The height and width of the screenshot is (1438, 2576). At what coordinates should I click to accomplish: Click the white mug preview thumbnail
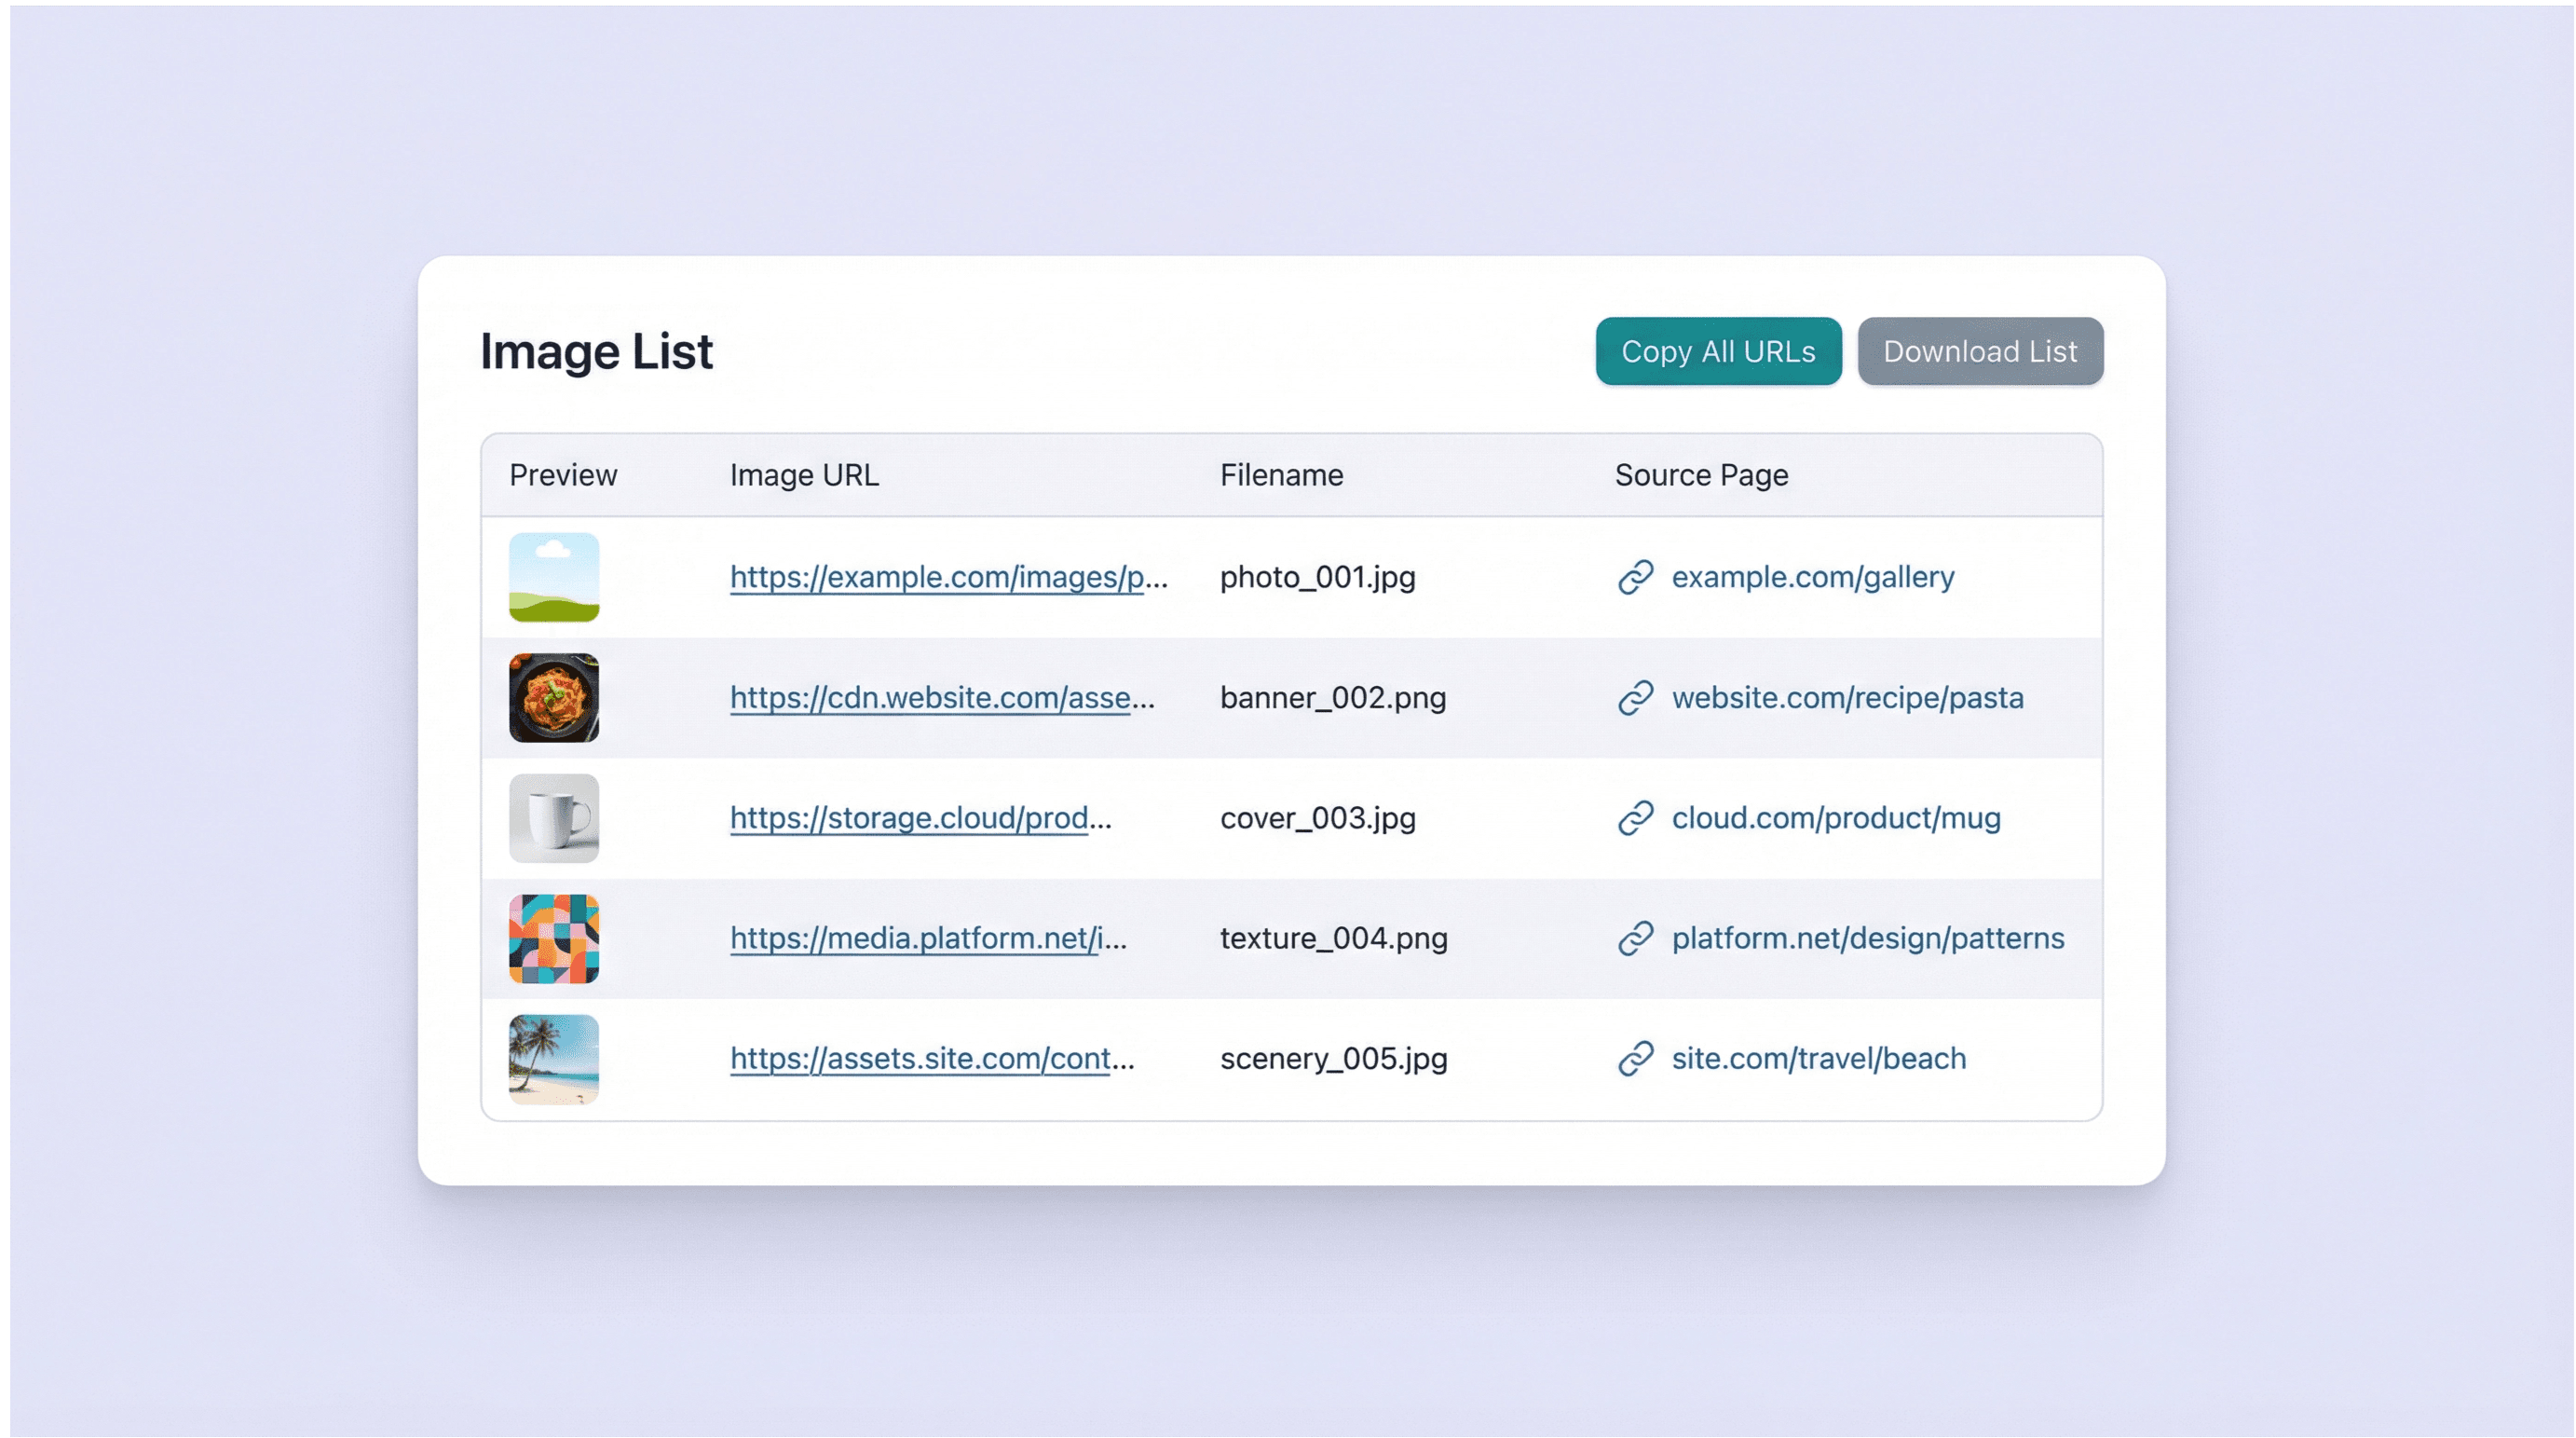[554, 817]
